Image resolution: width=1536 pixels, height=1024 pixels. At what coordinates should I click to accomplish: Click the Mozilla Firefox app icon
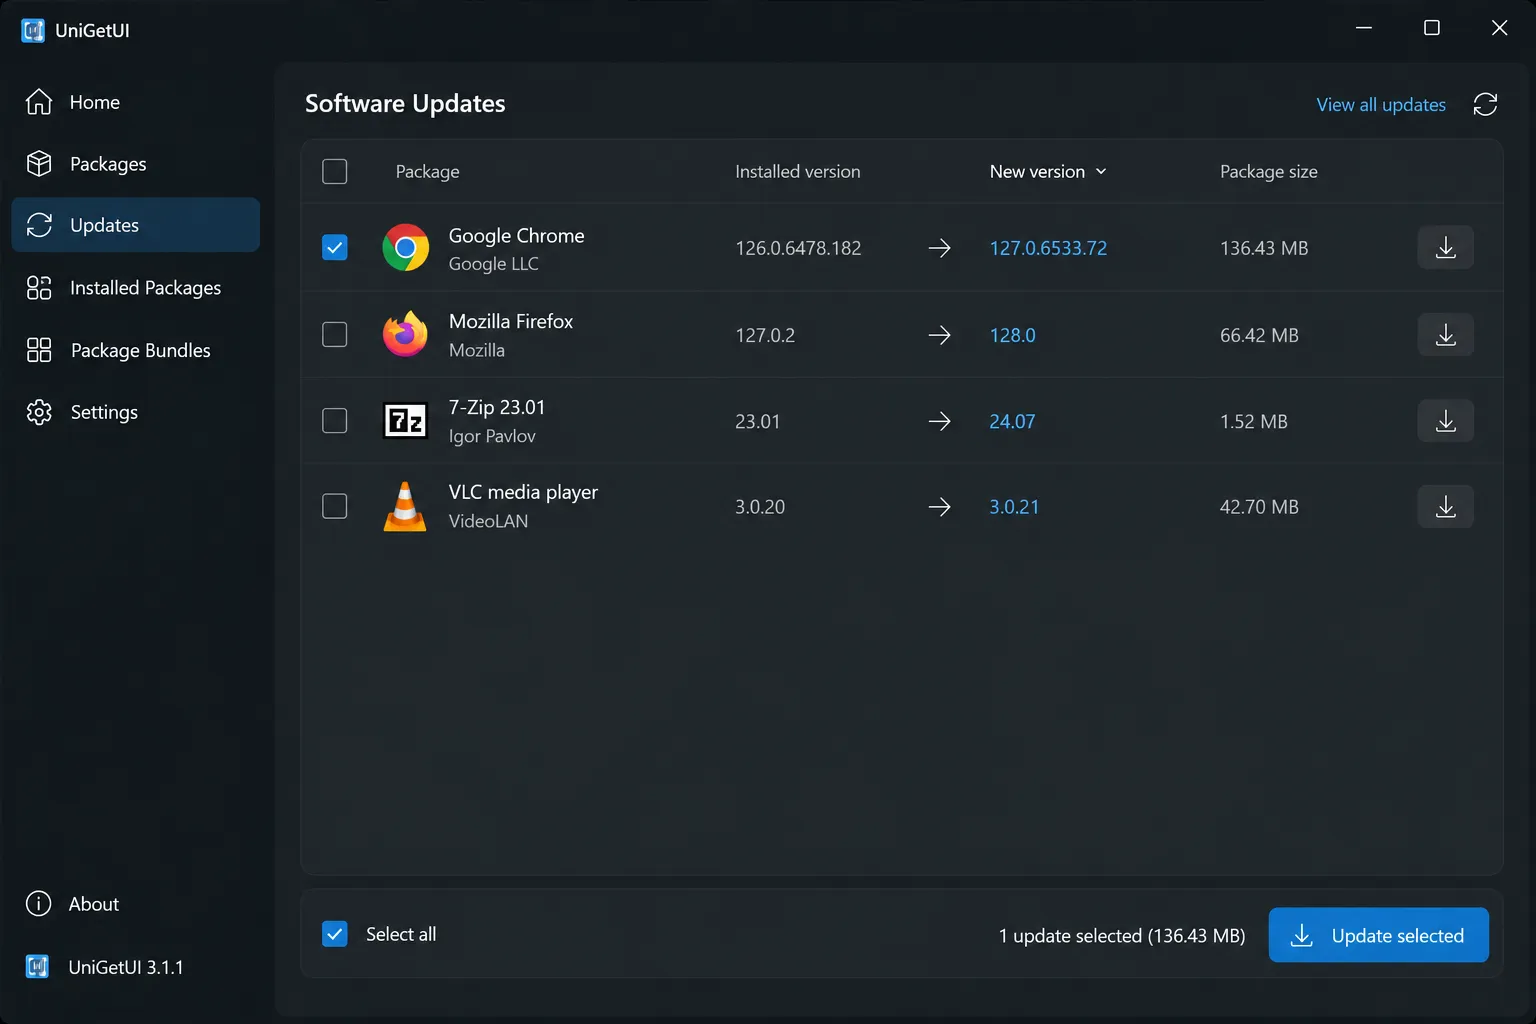pyautogui.click(x=405, y=334)
